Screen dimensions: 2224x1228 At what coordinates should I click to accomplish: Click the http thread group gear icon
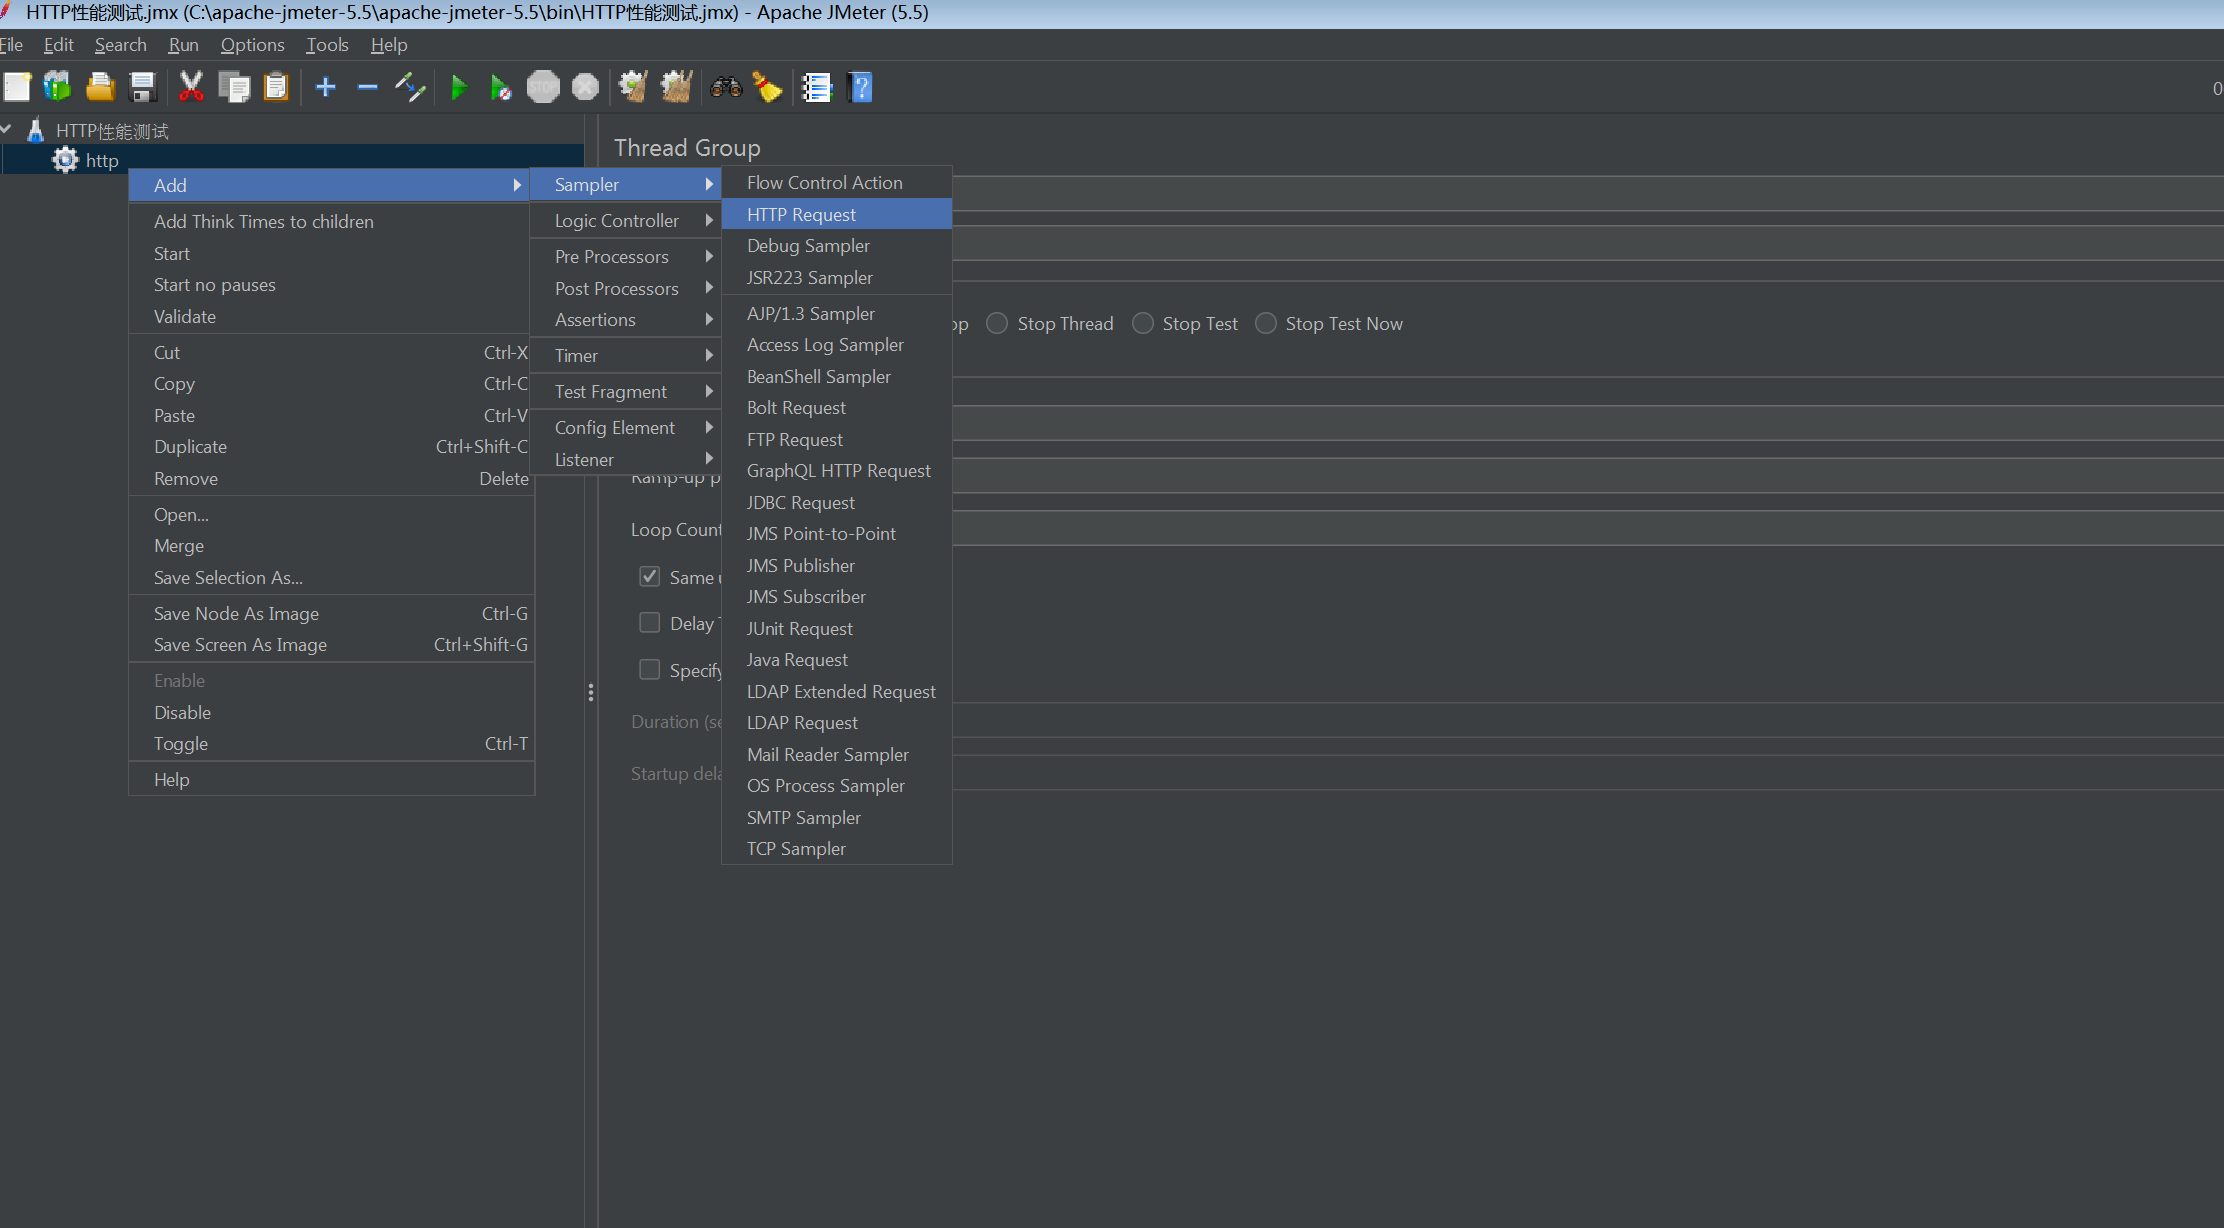tap(65, 160)
